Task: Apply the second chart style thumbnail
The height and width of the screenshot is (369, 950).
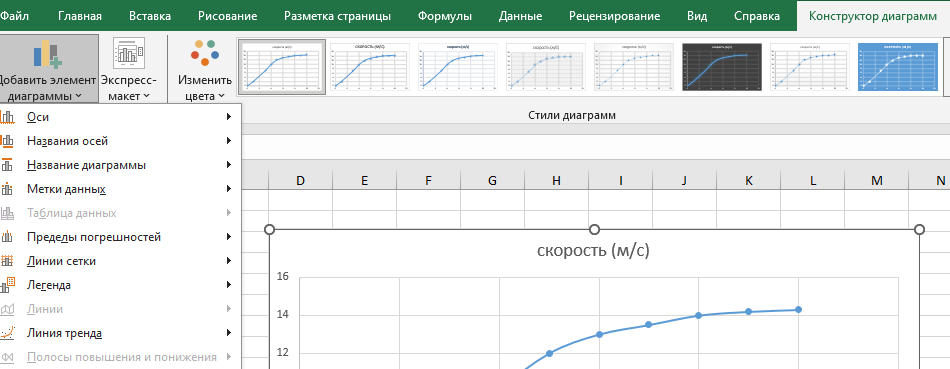Action: point(370,67)
